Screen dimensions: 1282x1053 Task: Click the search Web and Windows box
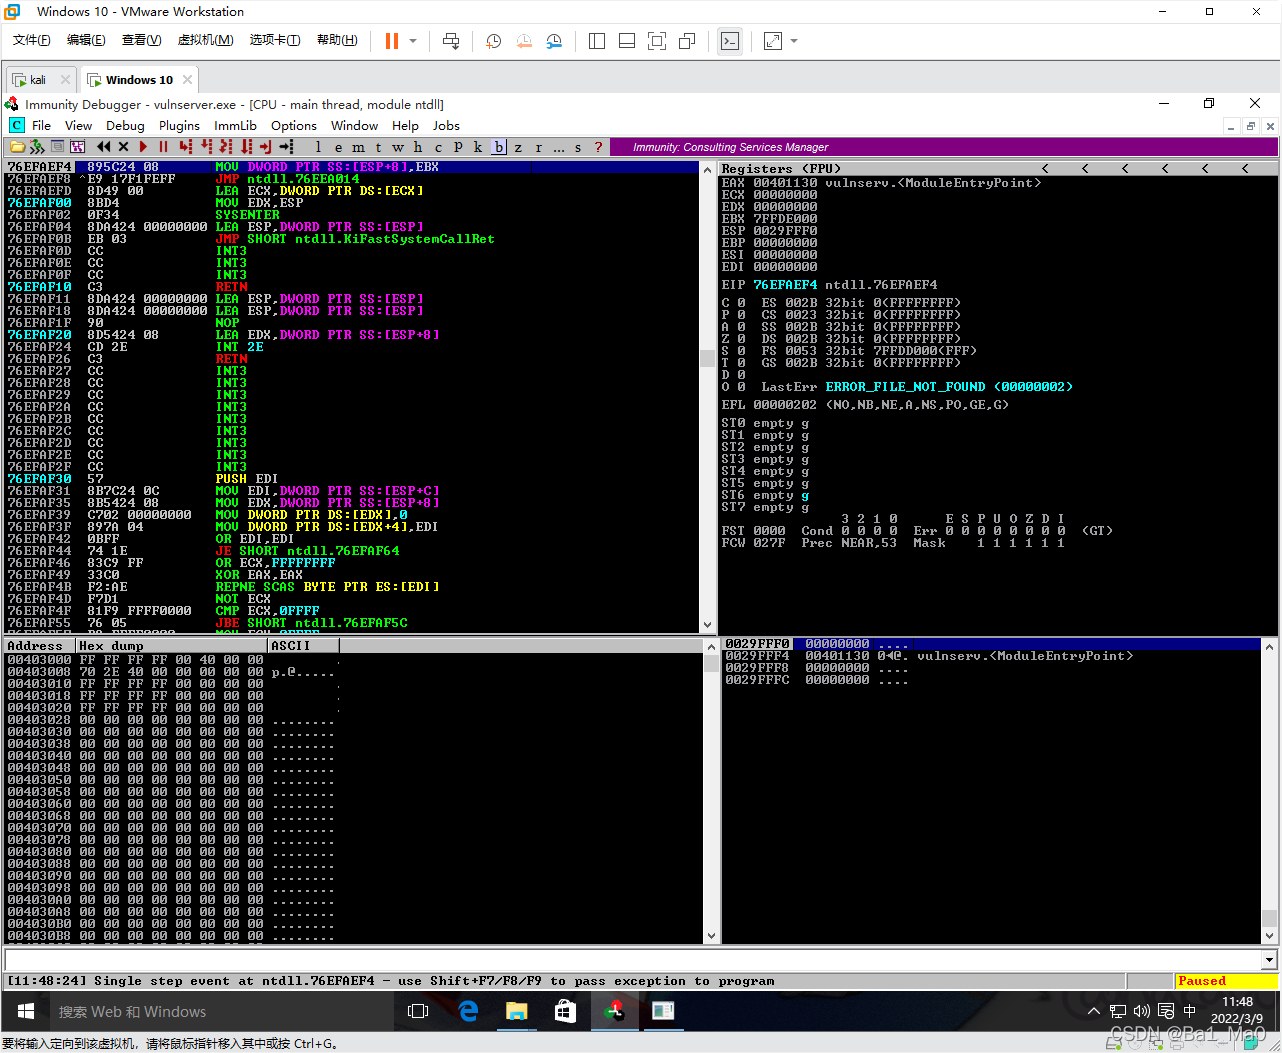(220, 1011)
